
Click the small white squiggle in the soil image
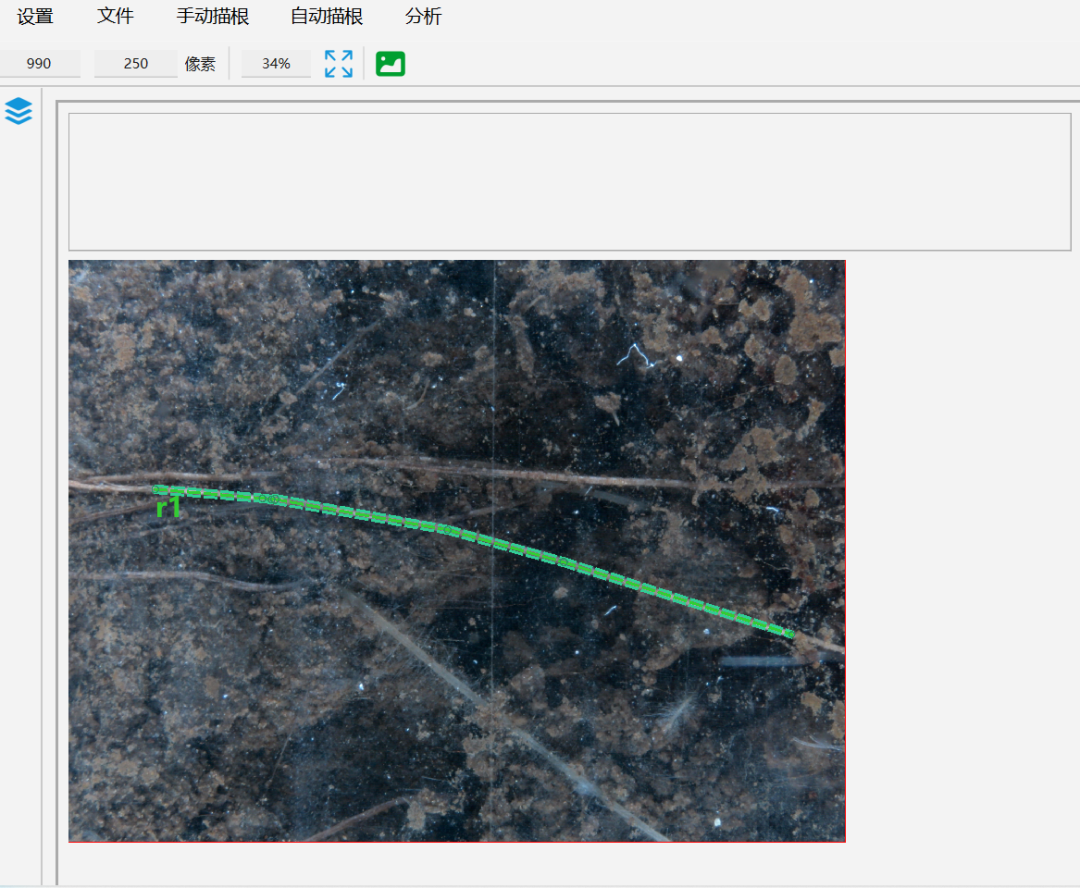(x=633, y=354)
